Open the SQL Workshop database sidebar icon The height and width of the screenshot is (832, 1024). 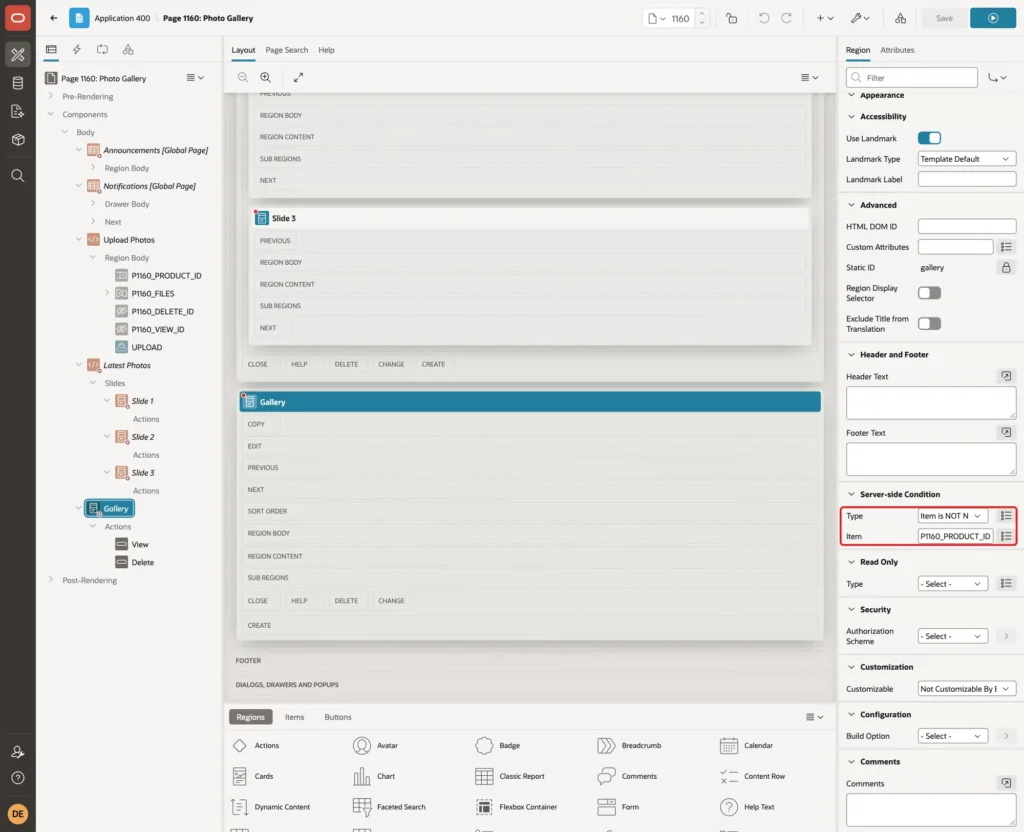pyautogui.click(x=18, y=83)
